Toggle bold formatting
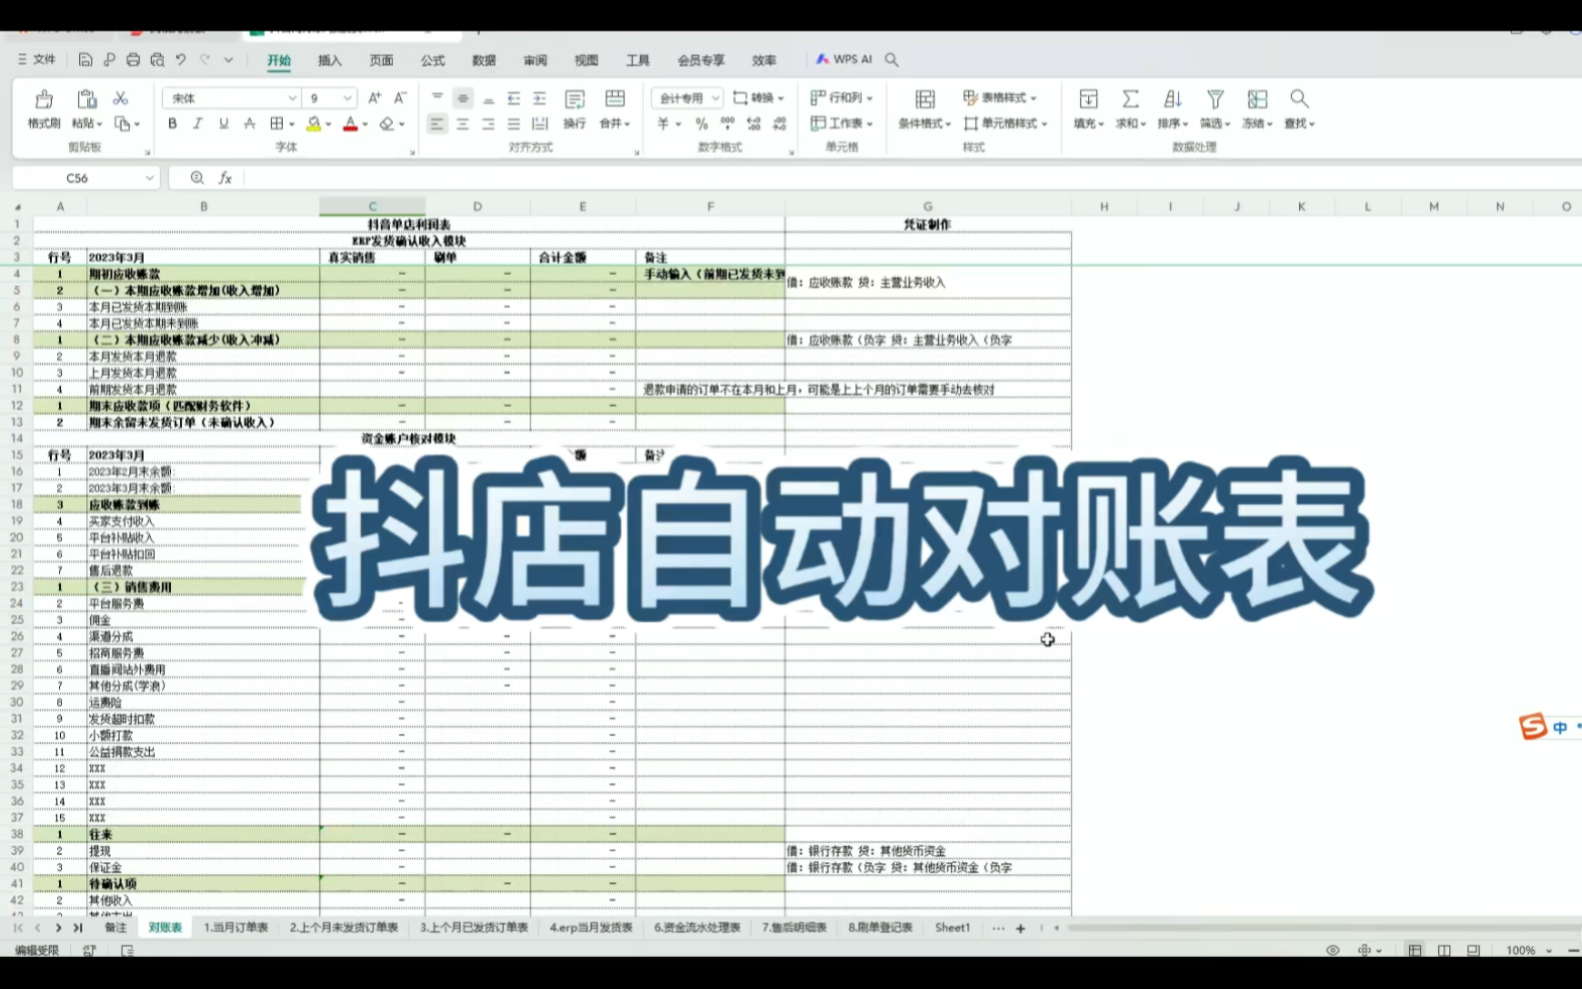1582x989 pixels. [172, 124]
